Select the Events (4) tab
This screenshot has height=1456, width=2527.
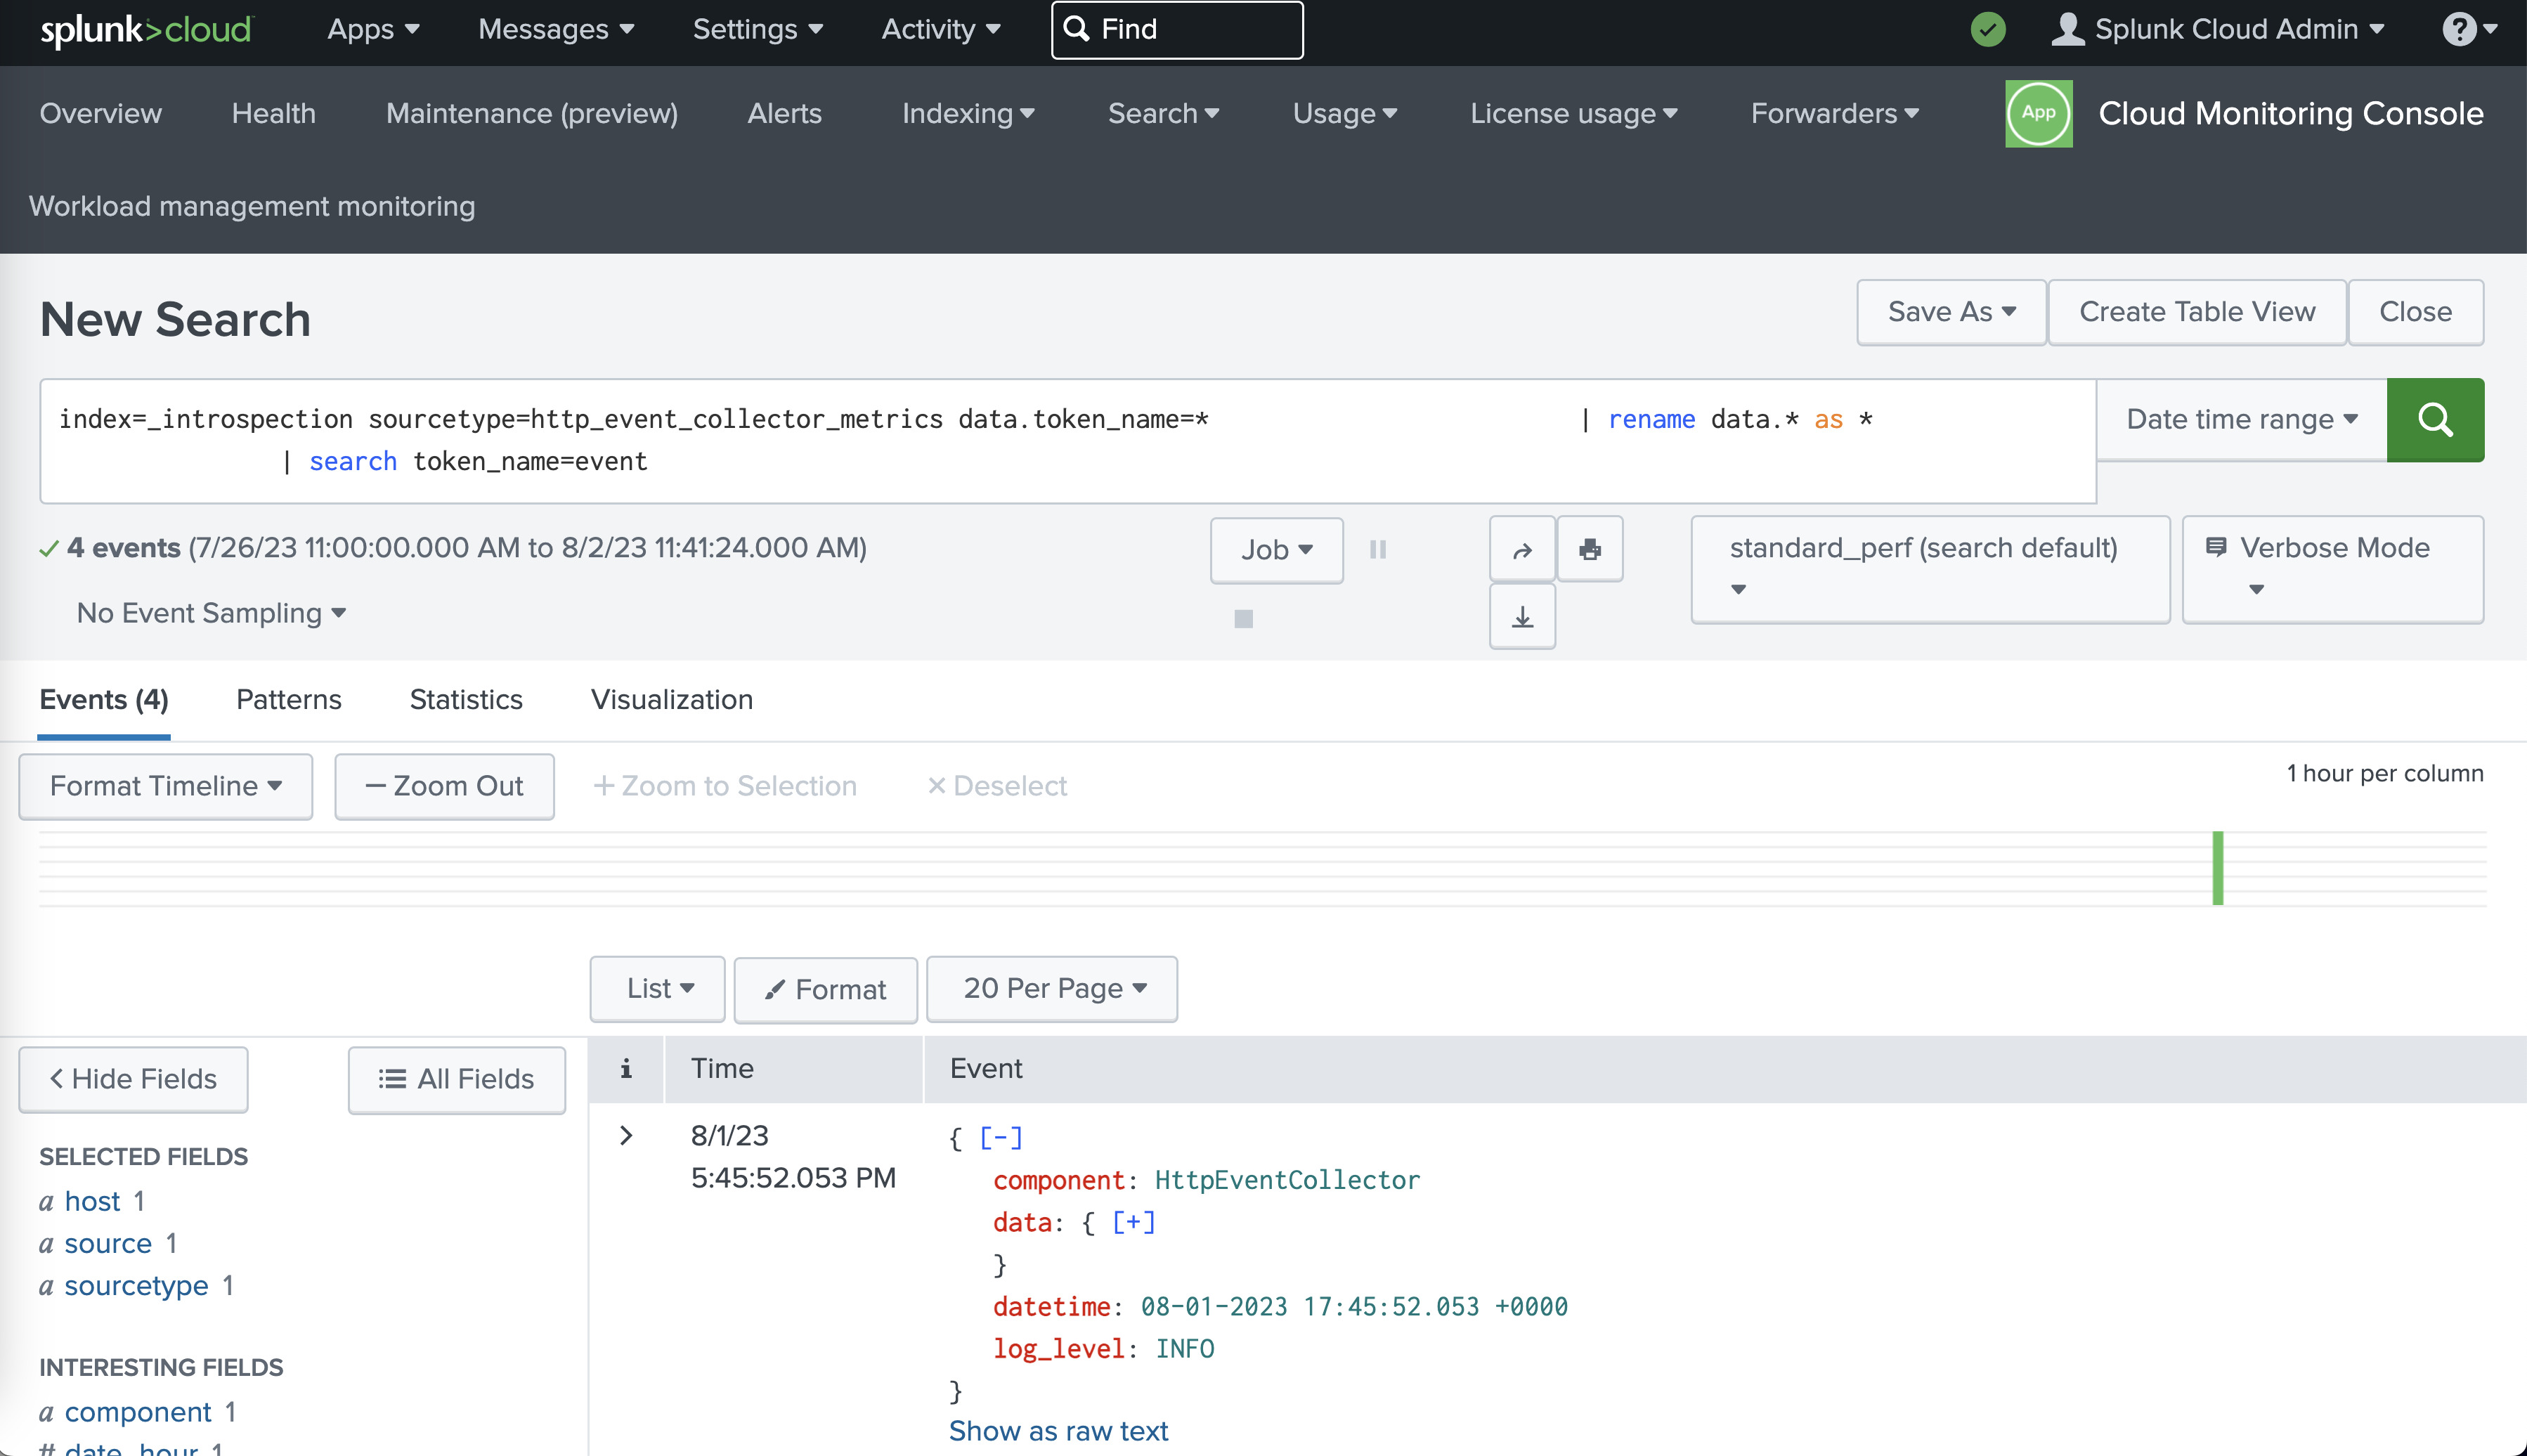(104, 700)
